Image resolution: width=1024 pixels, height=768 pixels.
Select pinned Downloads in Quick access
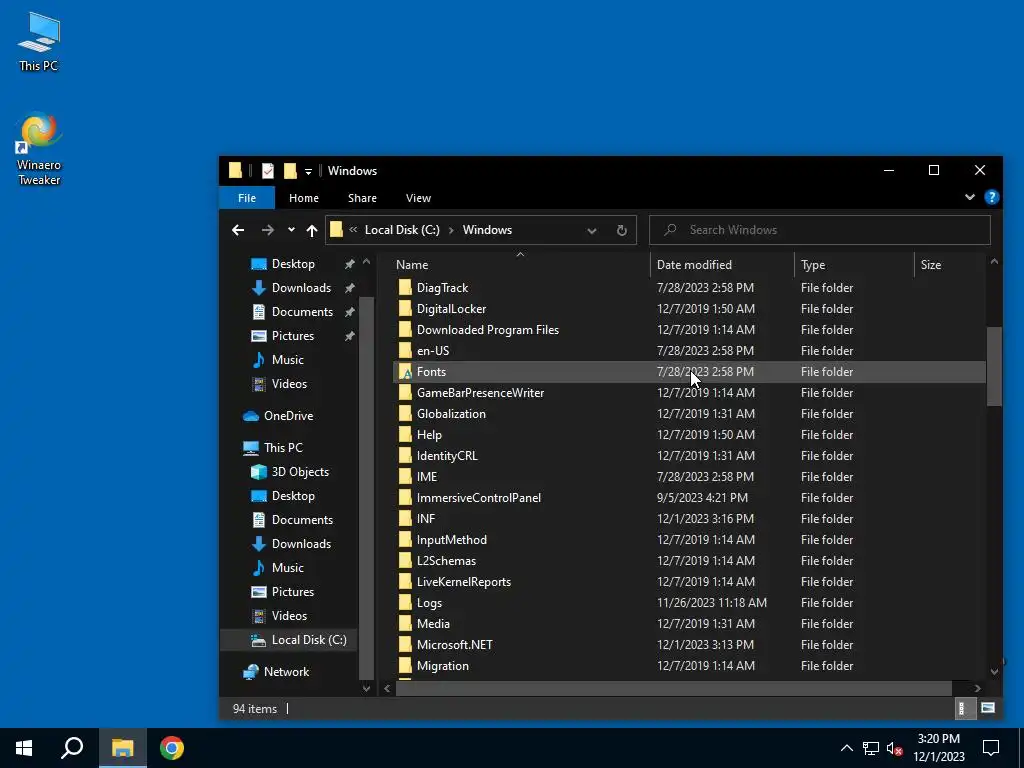(301, 288)
